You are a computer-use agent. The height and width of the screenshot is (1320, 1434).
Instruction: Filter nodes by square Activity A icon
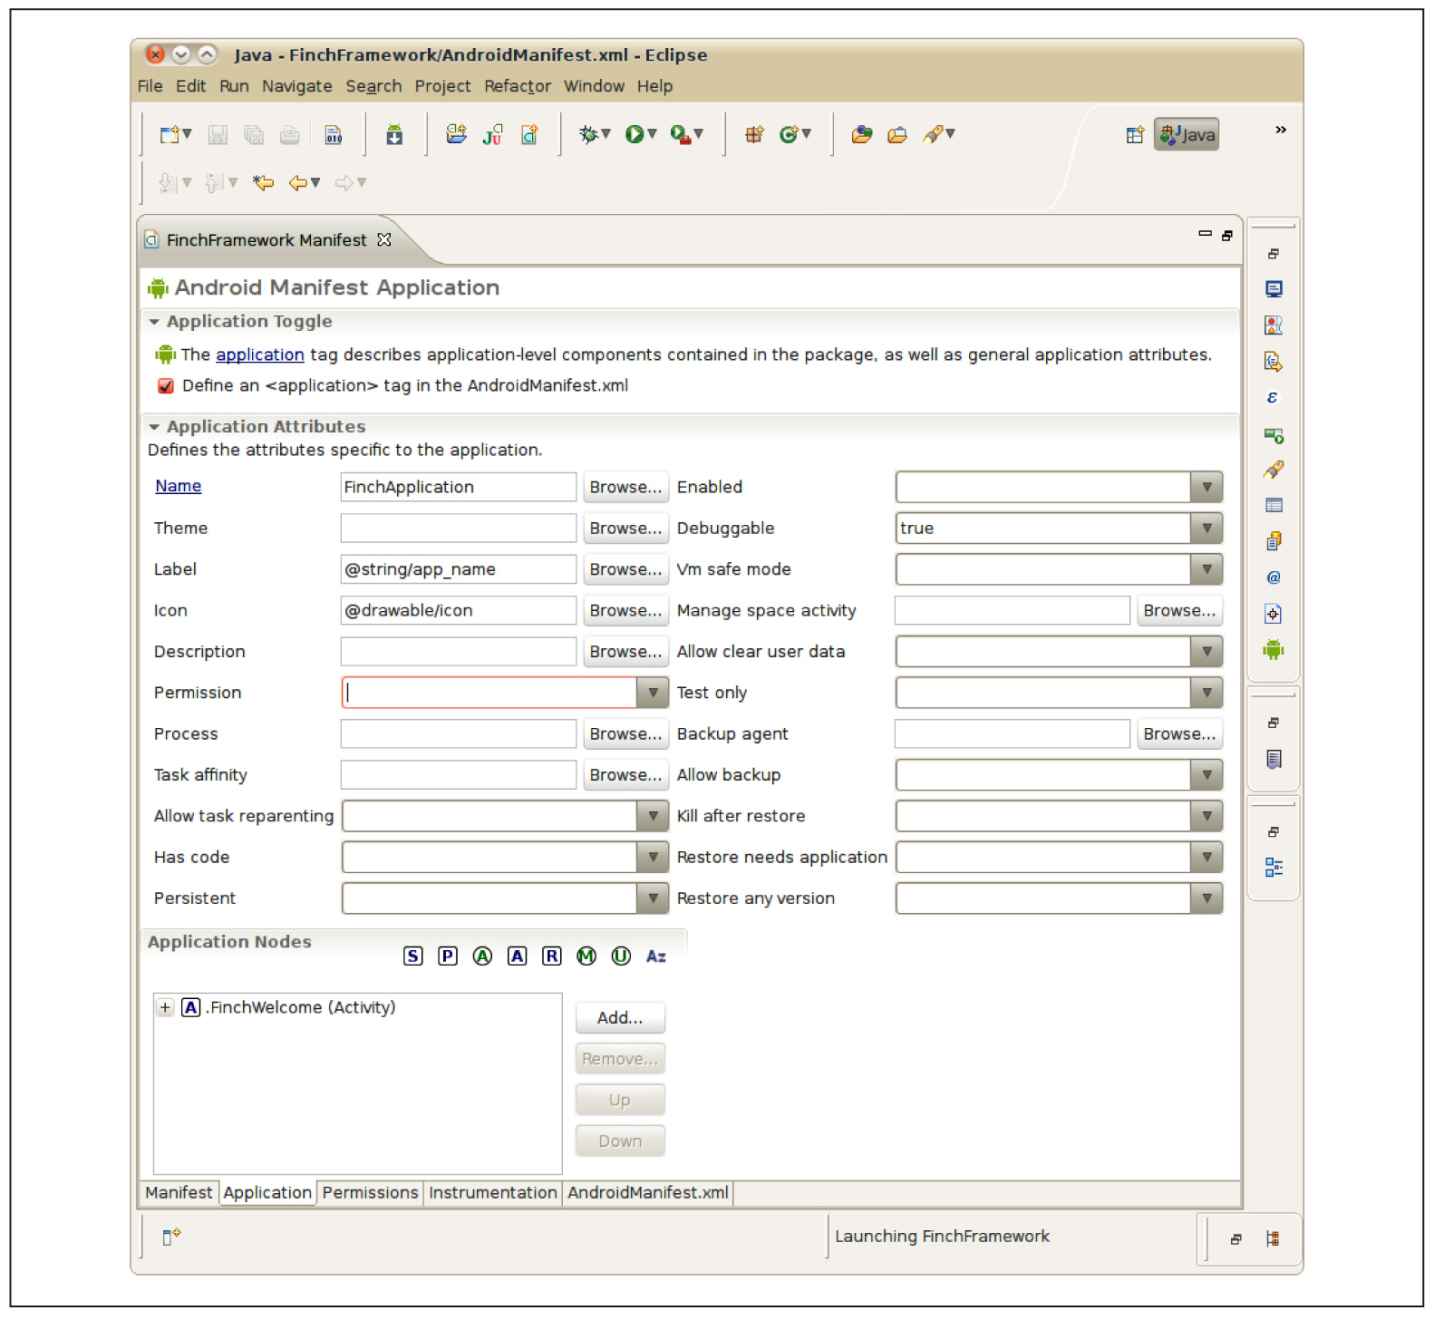517,956
